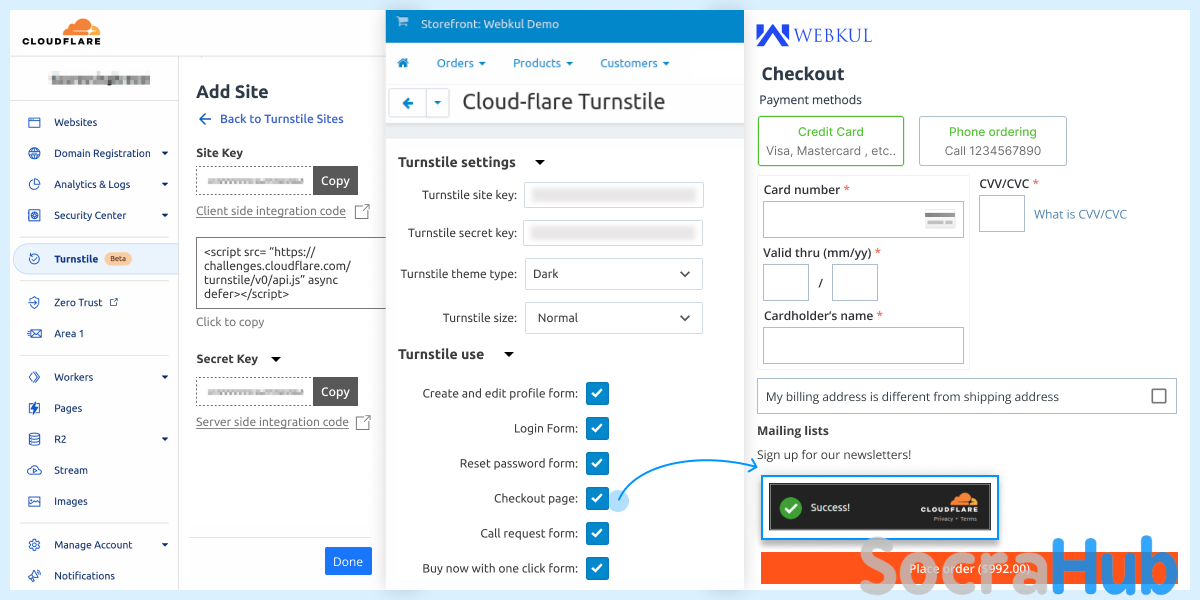Click the Card number input field
The width and height of the screenshot is (1200, 600).
(x=863, y=219)
